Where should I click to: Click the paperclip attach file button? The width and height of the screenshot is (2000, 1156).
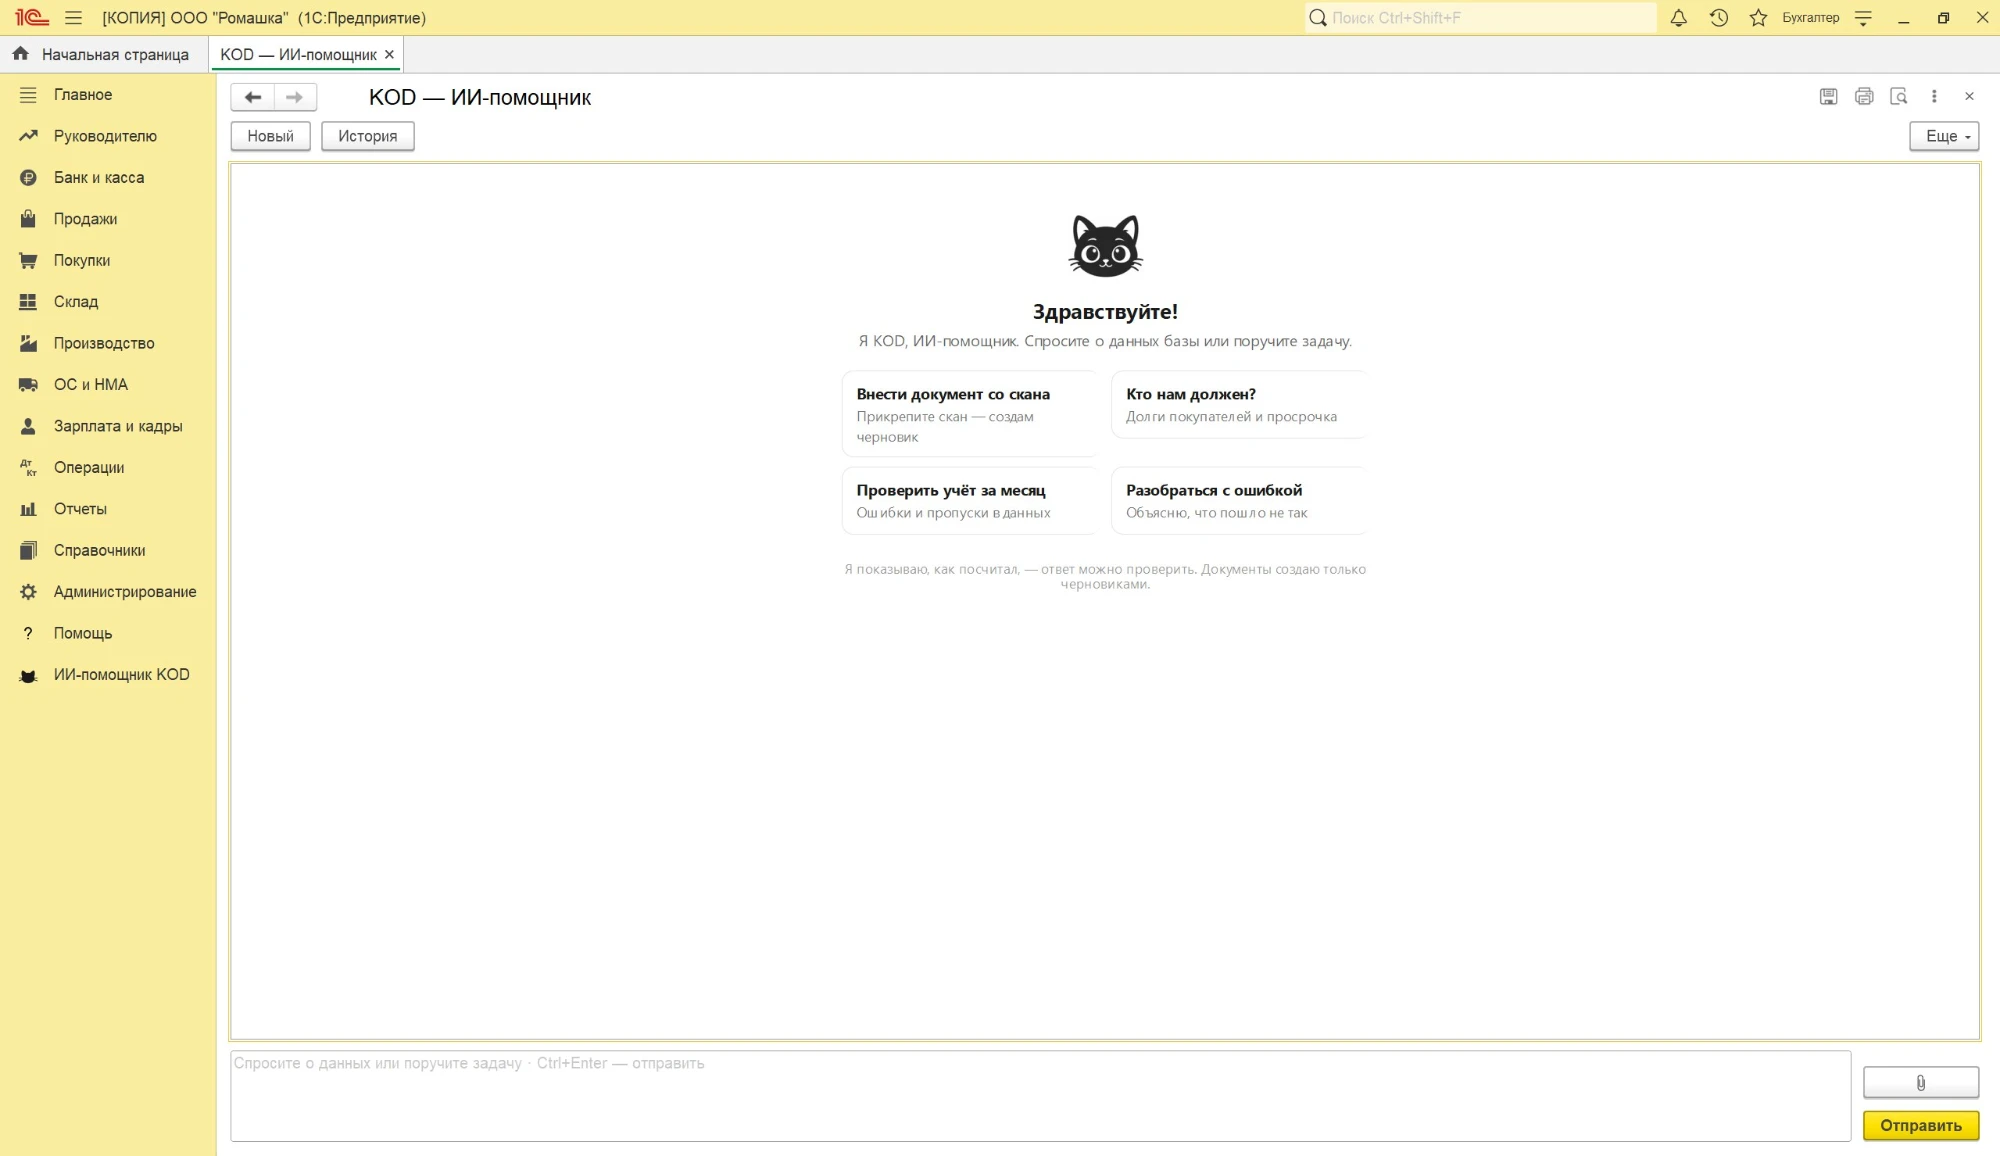pos(1921,1082)
